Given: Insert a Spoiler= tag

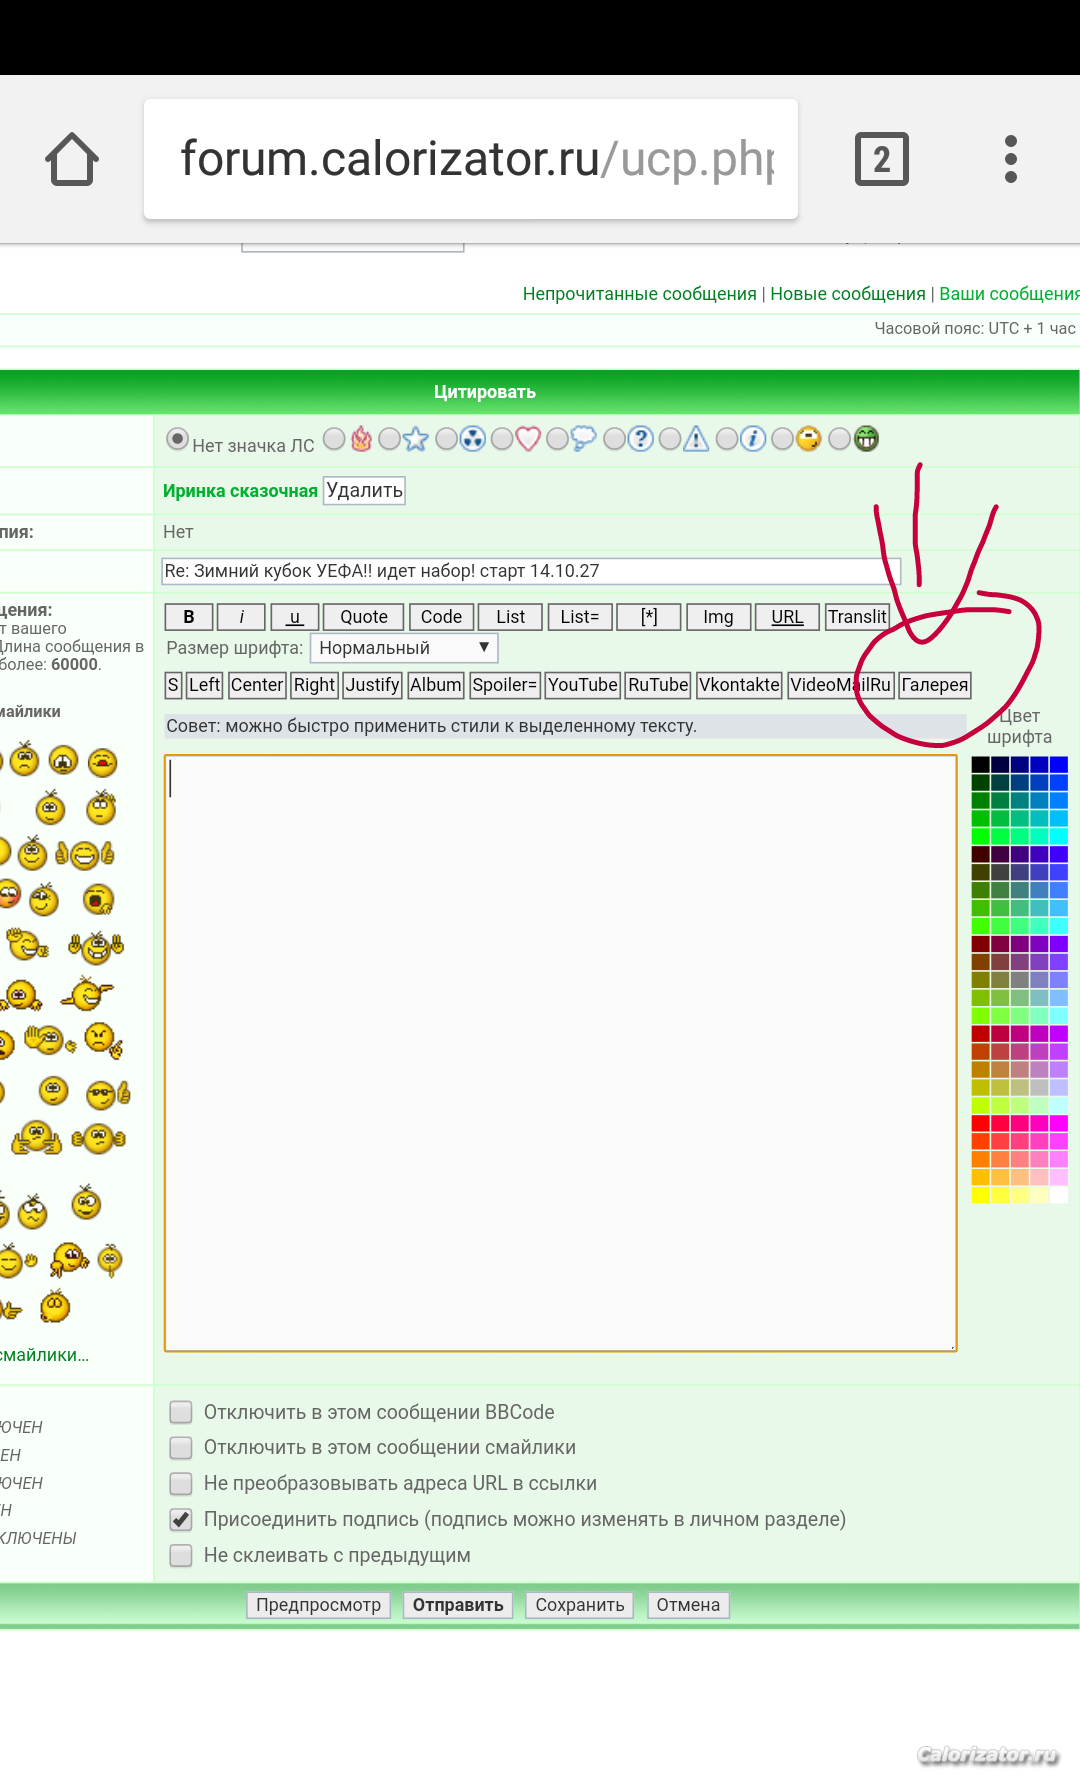Looking at the screenshot, I should pos(505,685).
